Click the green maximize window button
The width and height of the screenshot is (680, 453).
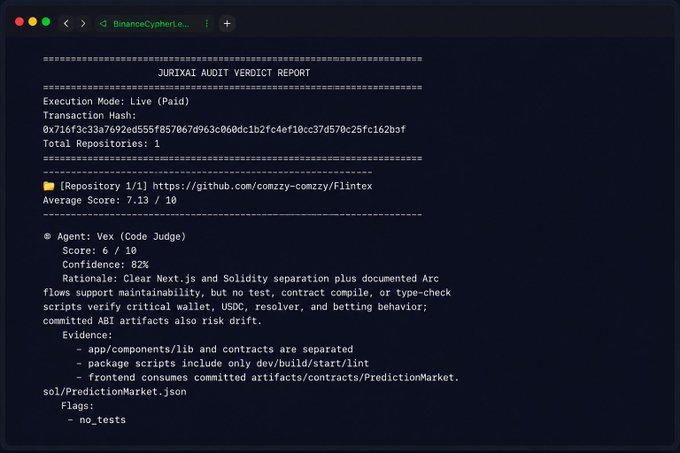click(x=46, y=22)
